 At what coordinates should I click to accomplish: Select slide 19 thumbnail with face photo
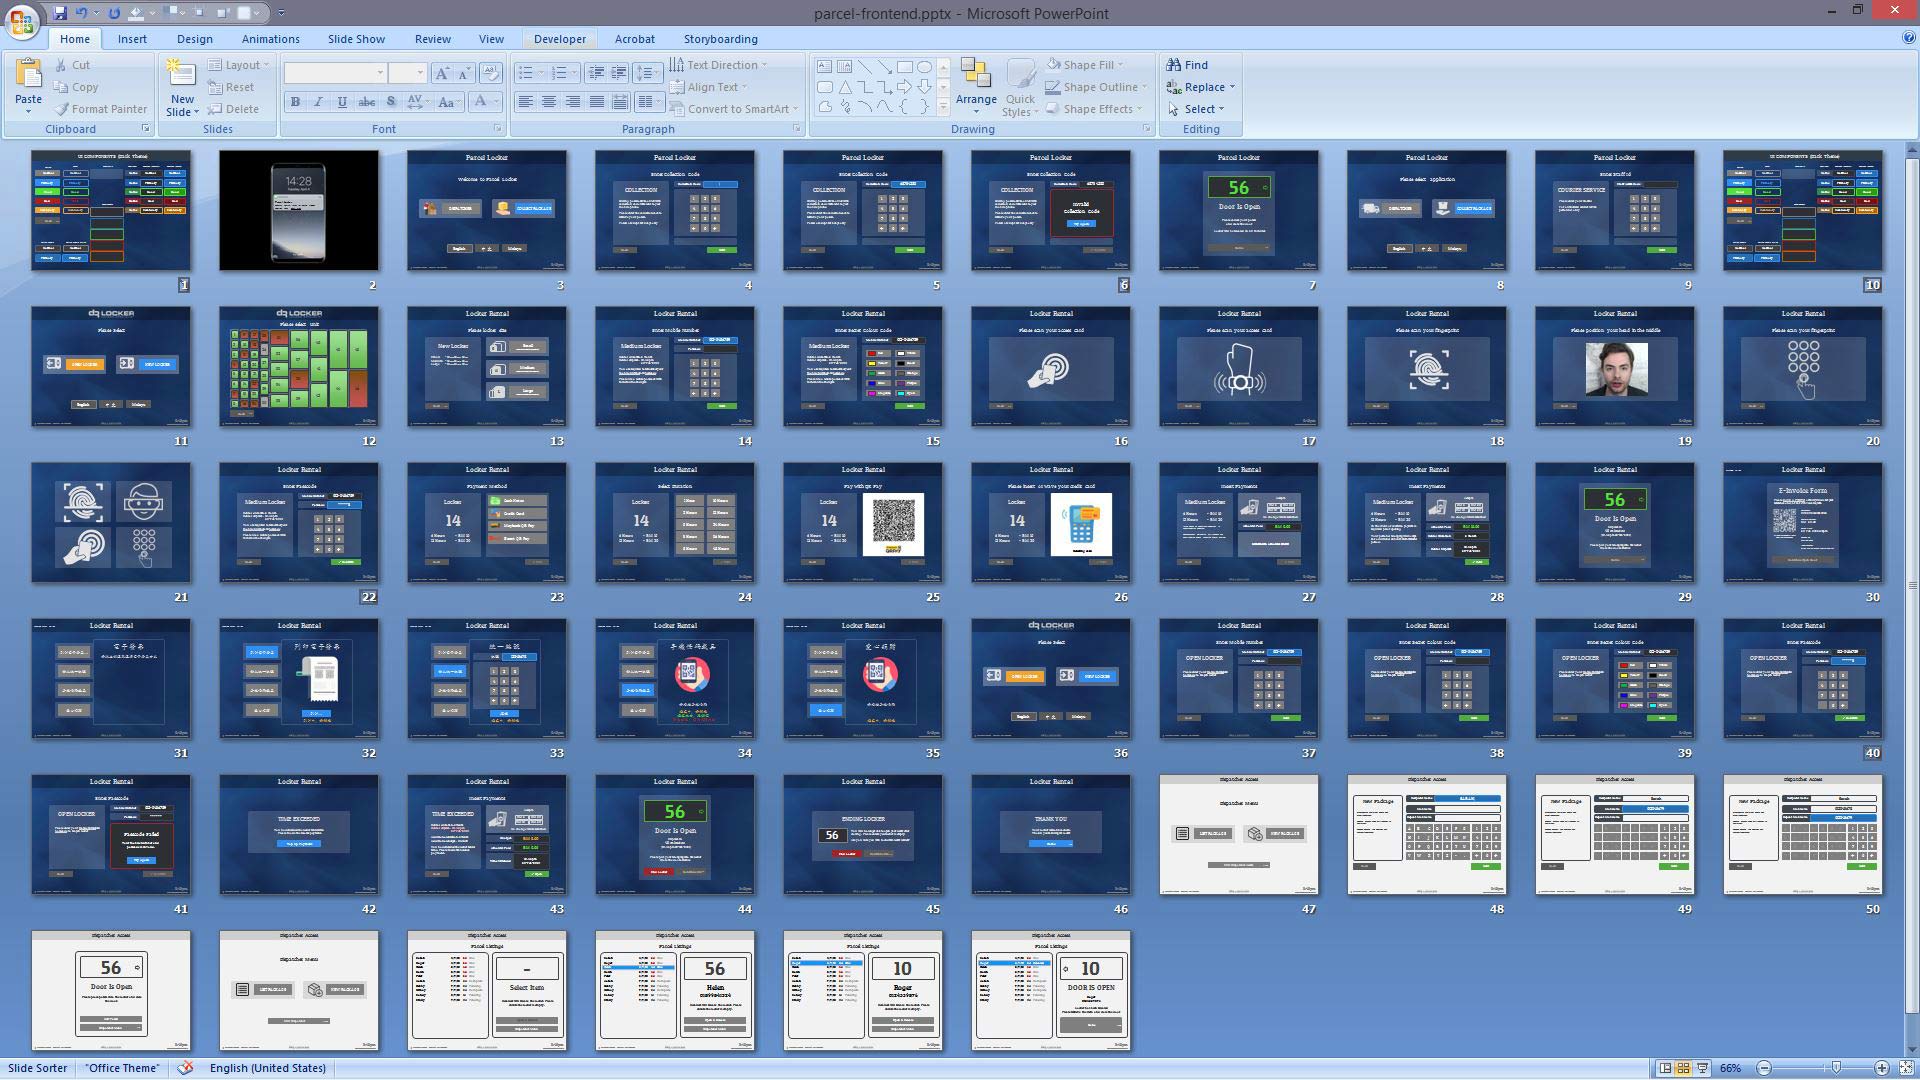(1614, 367)
